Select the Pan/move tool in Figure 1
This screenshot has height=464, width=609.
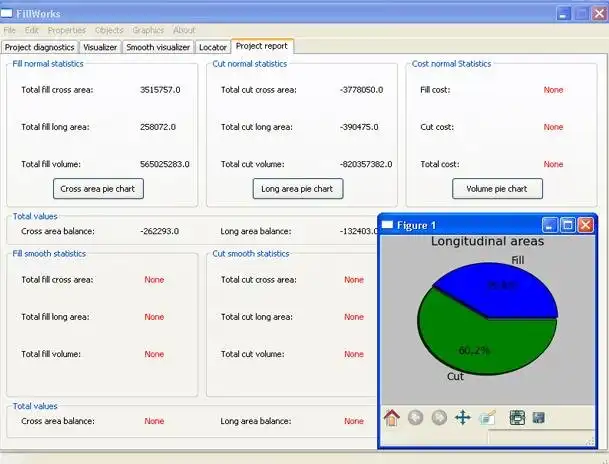pos(463,418)
